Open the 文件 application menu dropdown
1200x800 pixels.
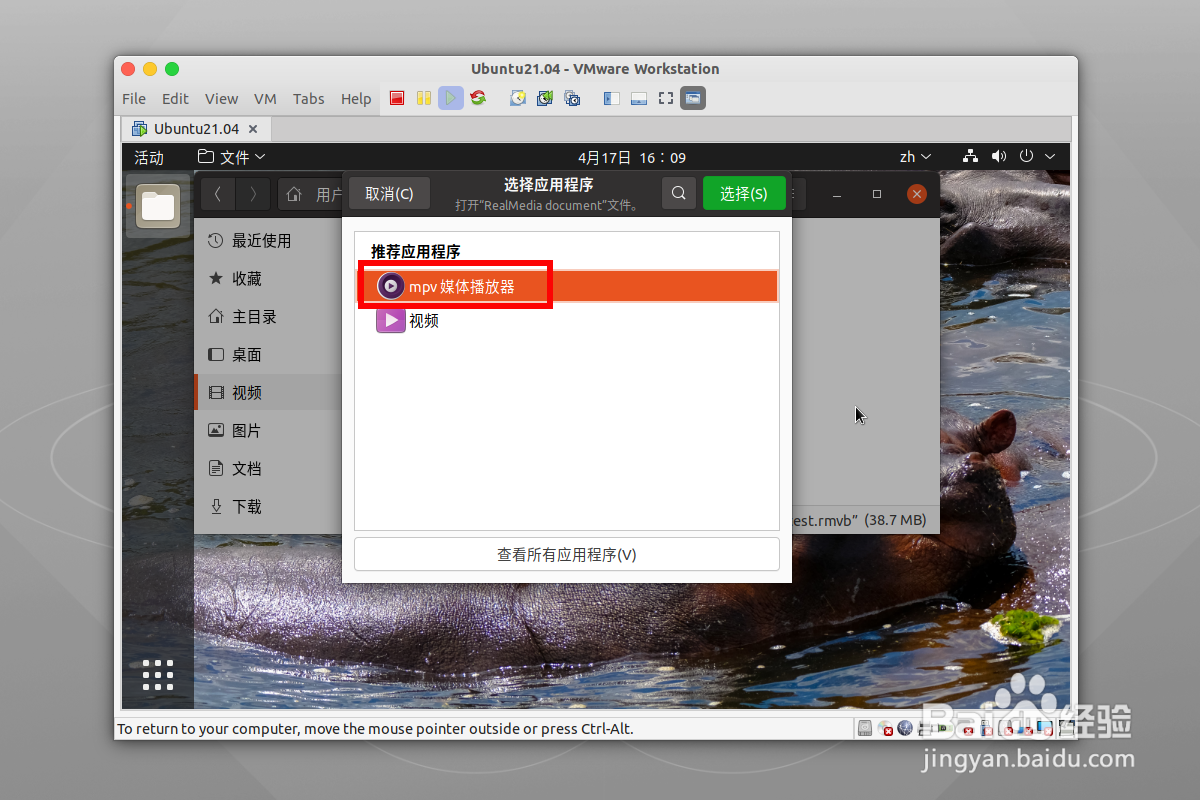click(x=230, y=157)
